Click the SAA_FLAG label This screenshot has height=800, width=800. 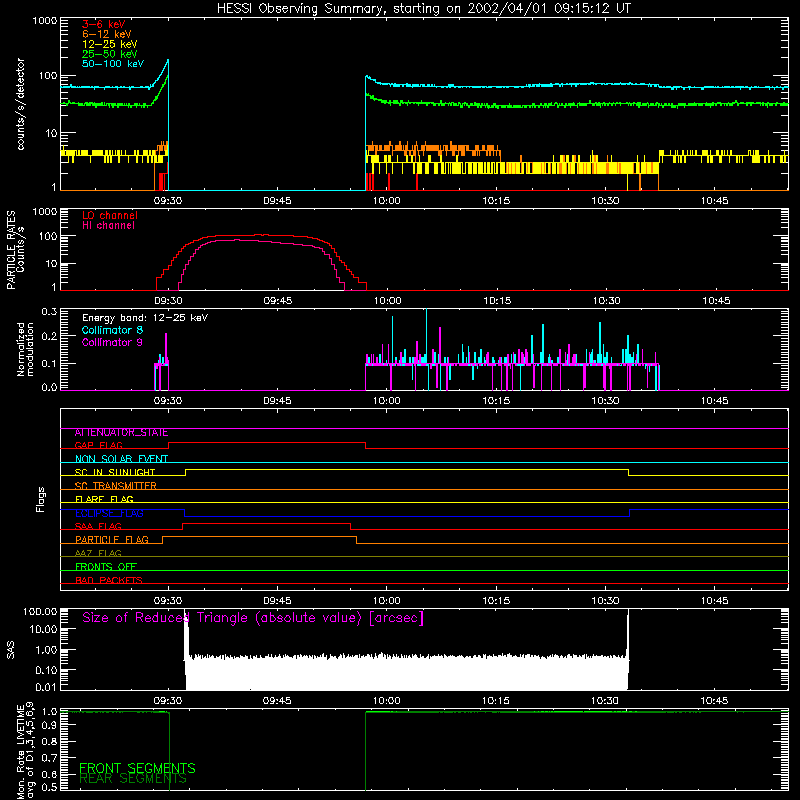(98, 527)
